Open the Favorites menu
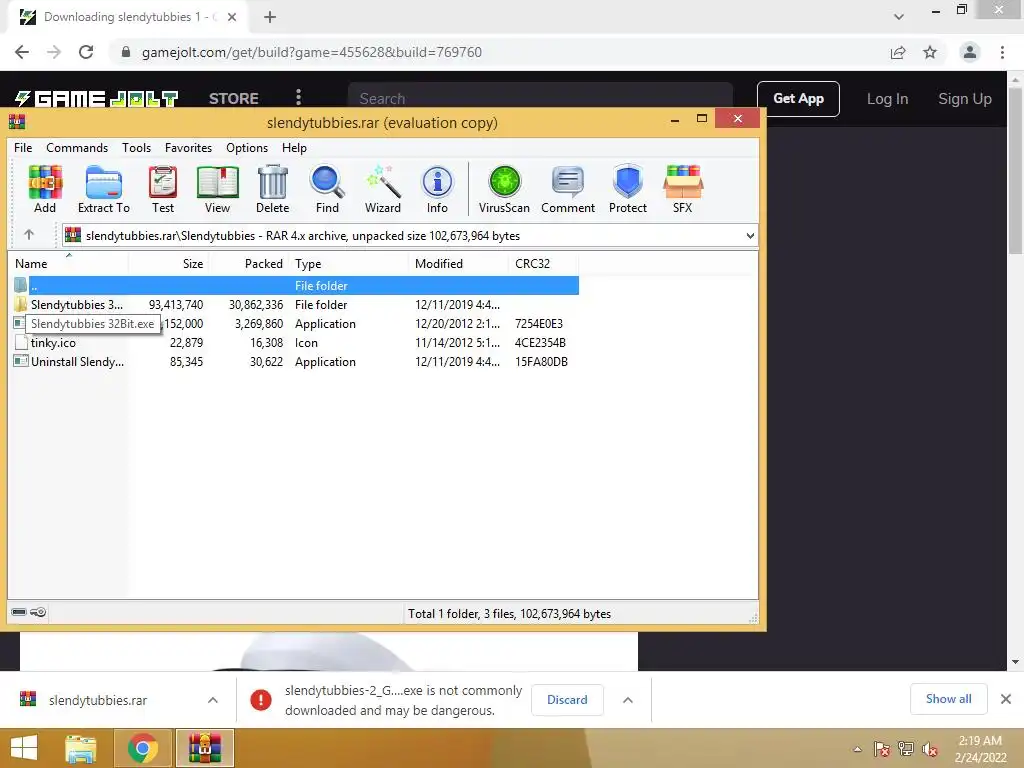 click(x=188, y=148)
